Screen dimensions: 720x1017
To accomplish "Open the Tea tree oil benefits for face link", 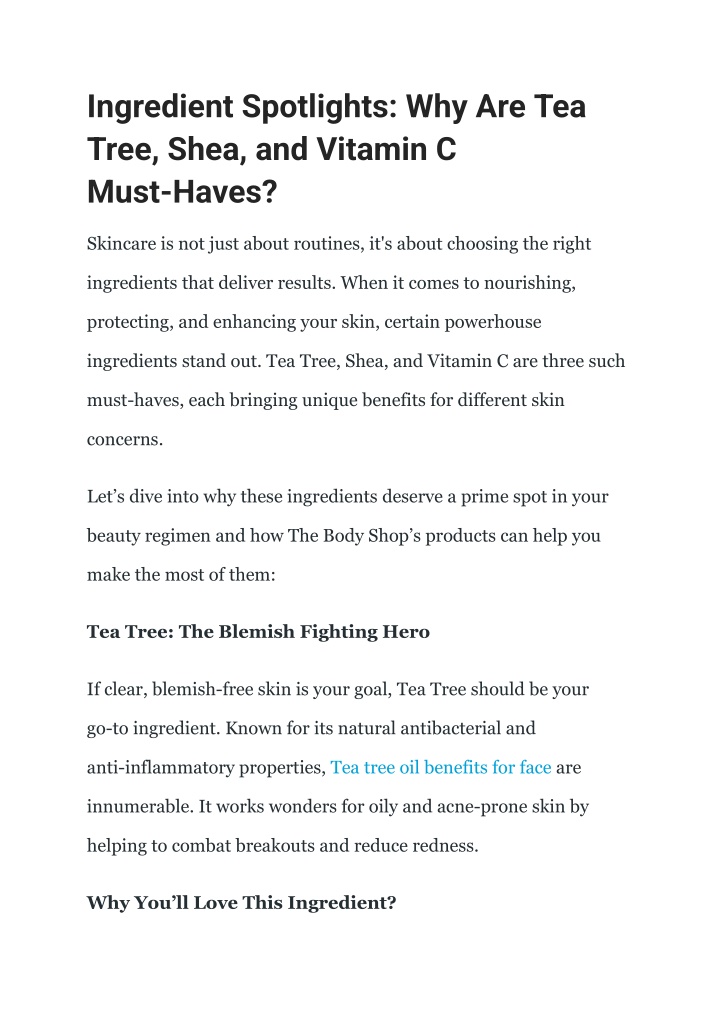I will click(440, 767).
